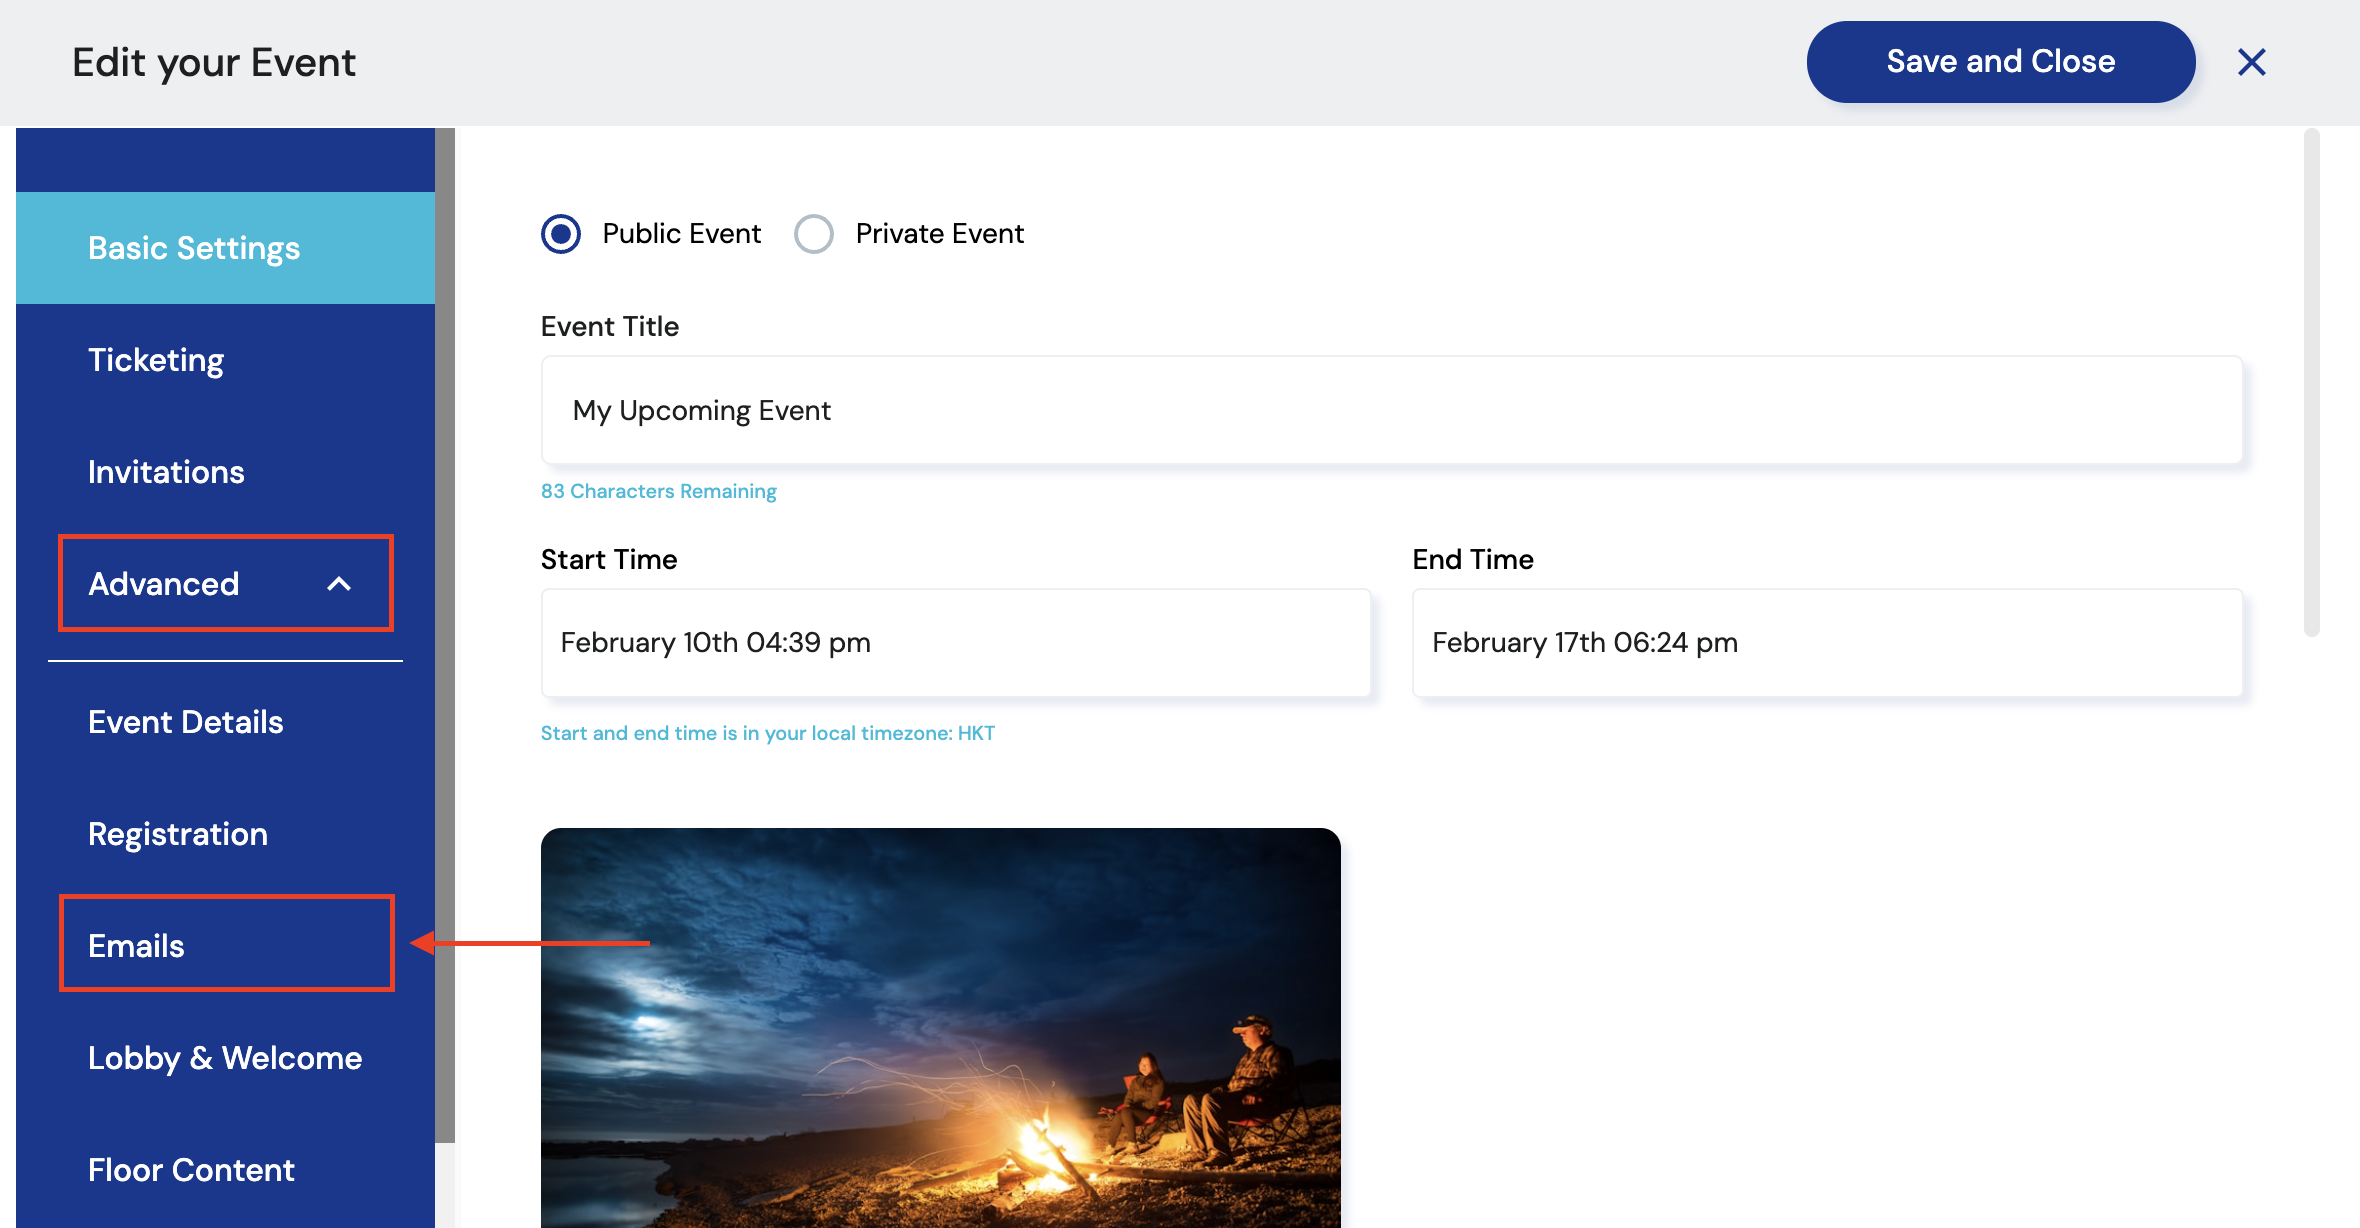Click the campfire event cover image

[x=940, y=1027]
